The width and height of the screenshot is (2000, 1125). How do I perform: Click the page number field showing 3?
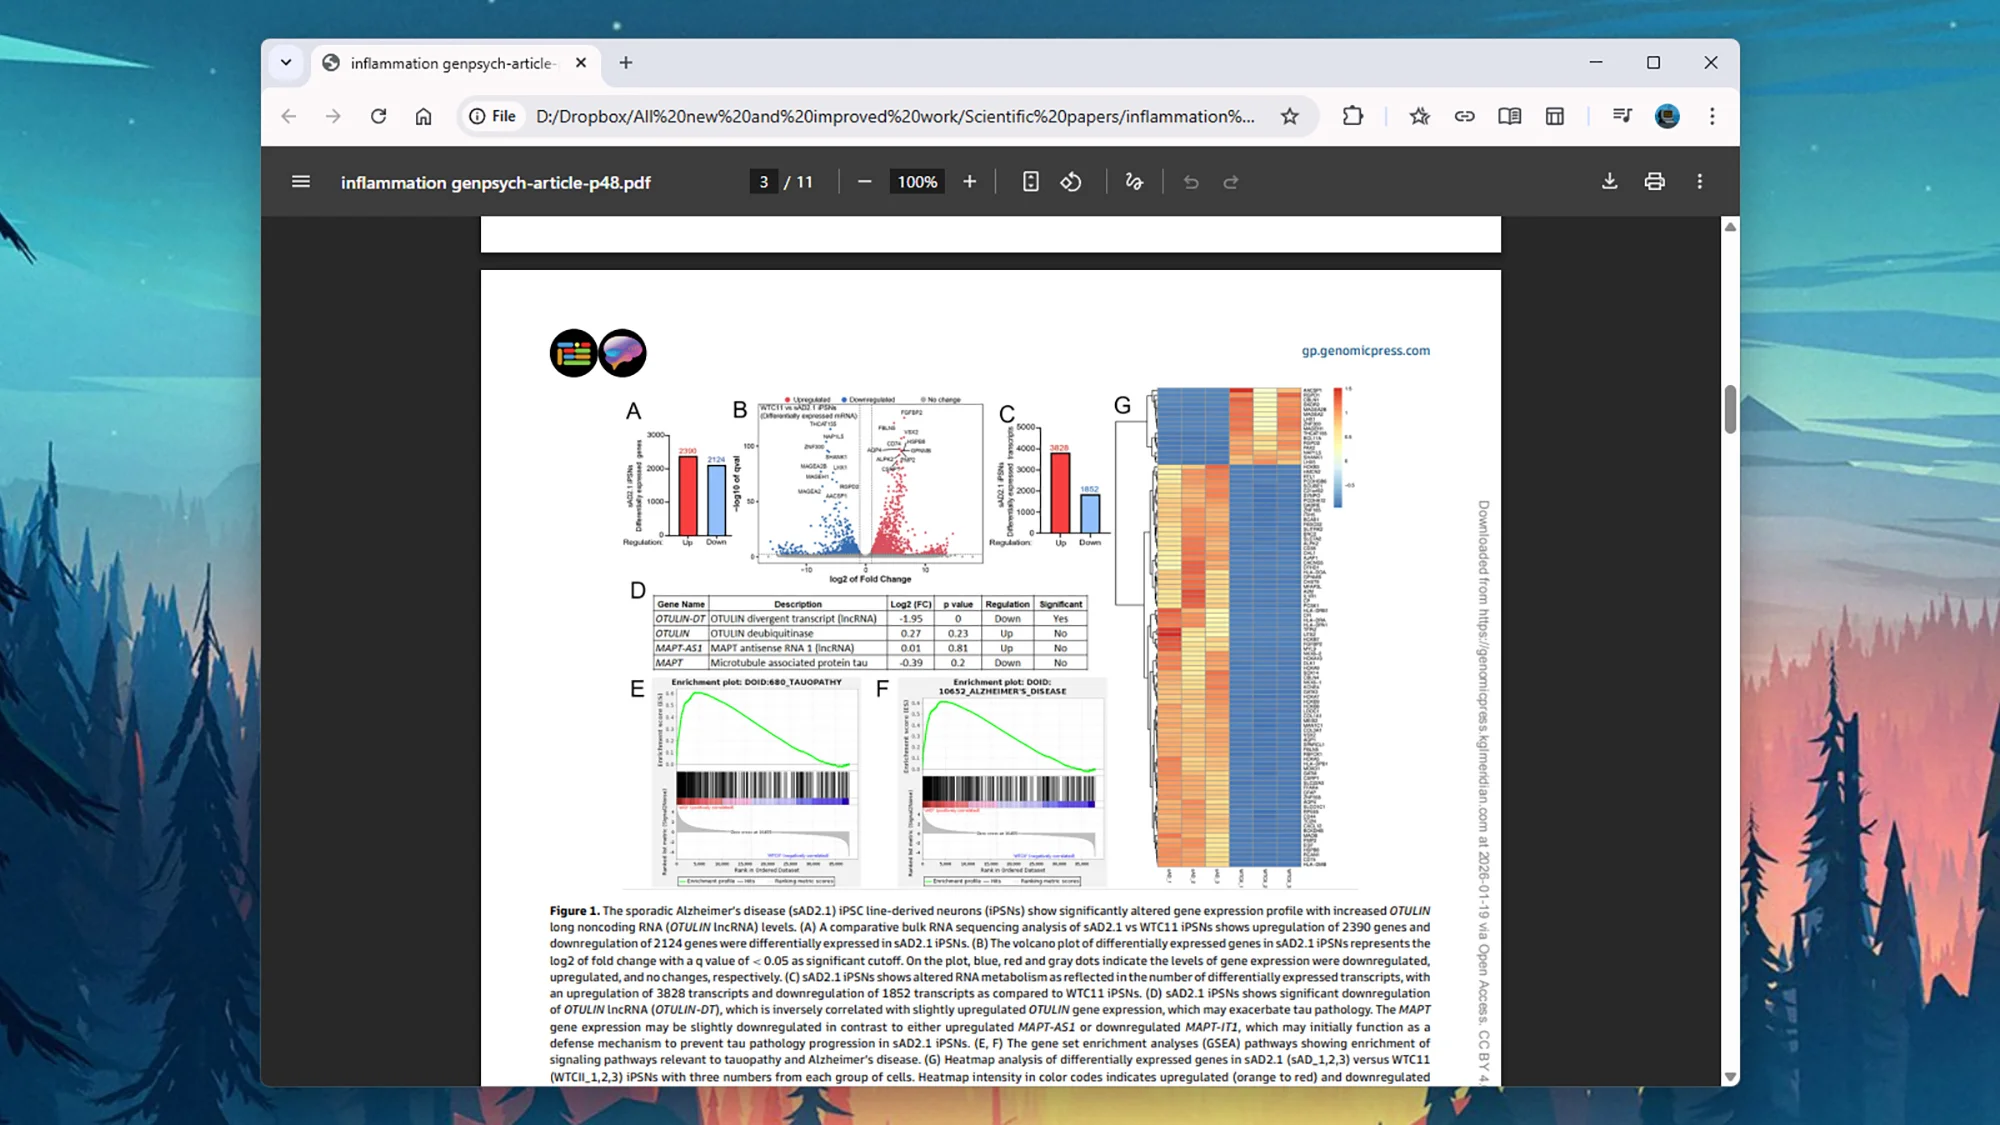tap(764, 181)
